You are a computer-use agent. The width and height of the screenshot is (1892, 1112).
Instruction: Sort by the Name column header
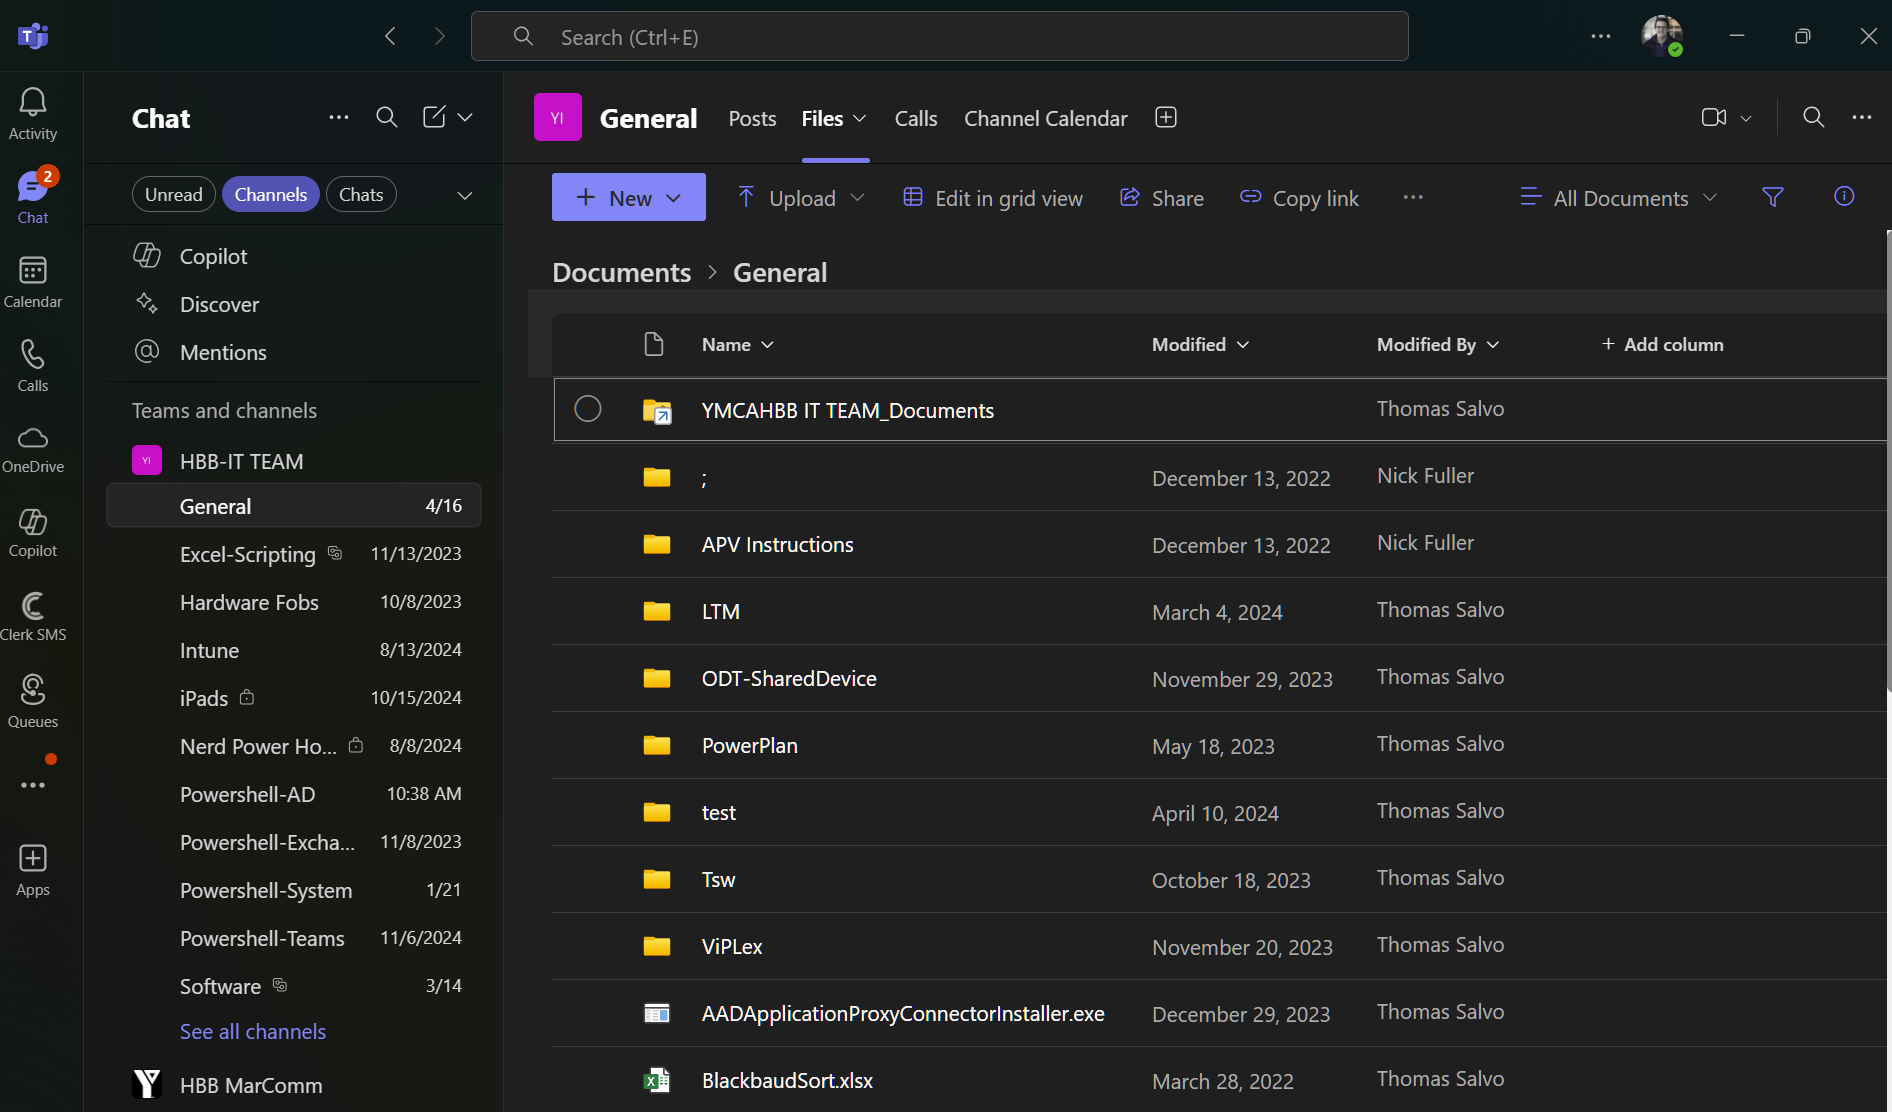tap(738, 344)
